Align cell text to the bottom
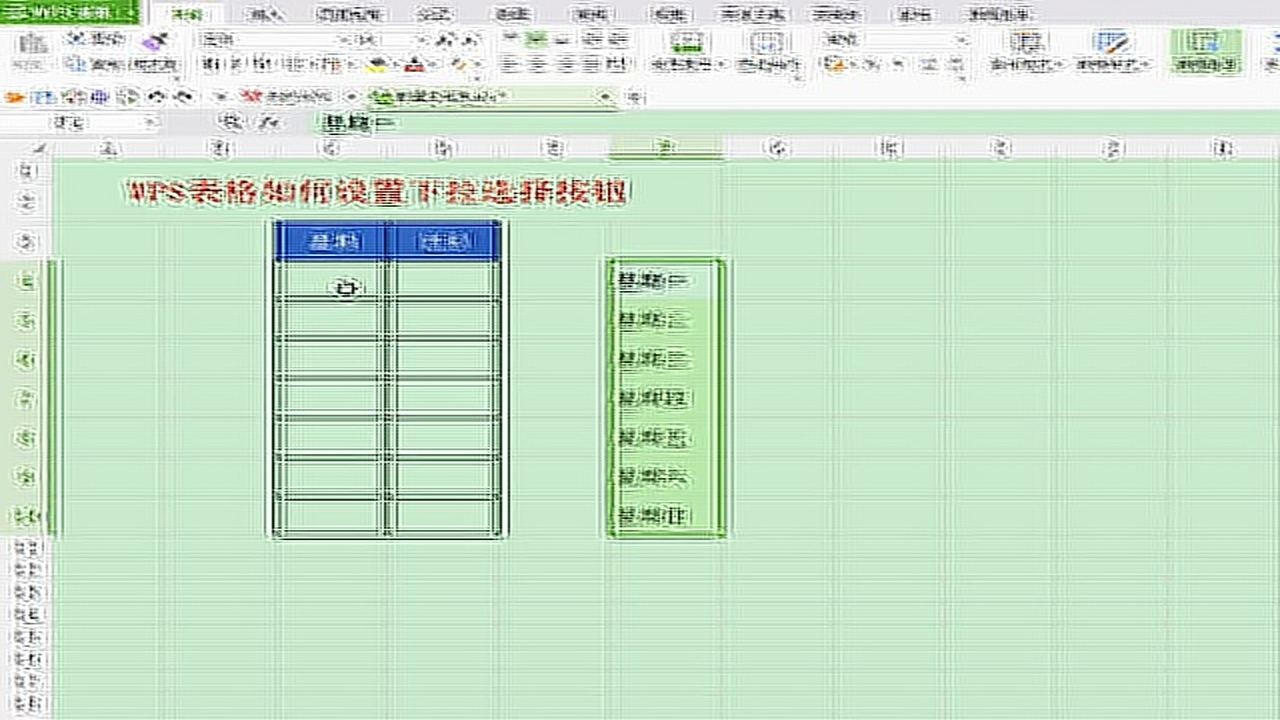1280x720 pixels. [563, 40]
